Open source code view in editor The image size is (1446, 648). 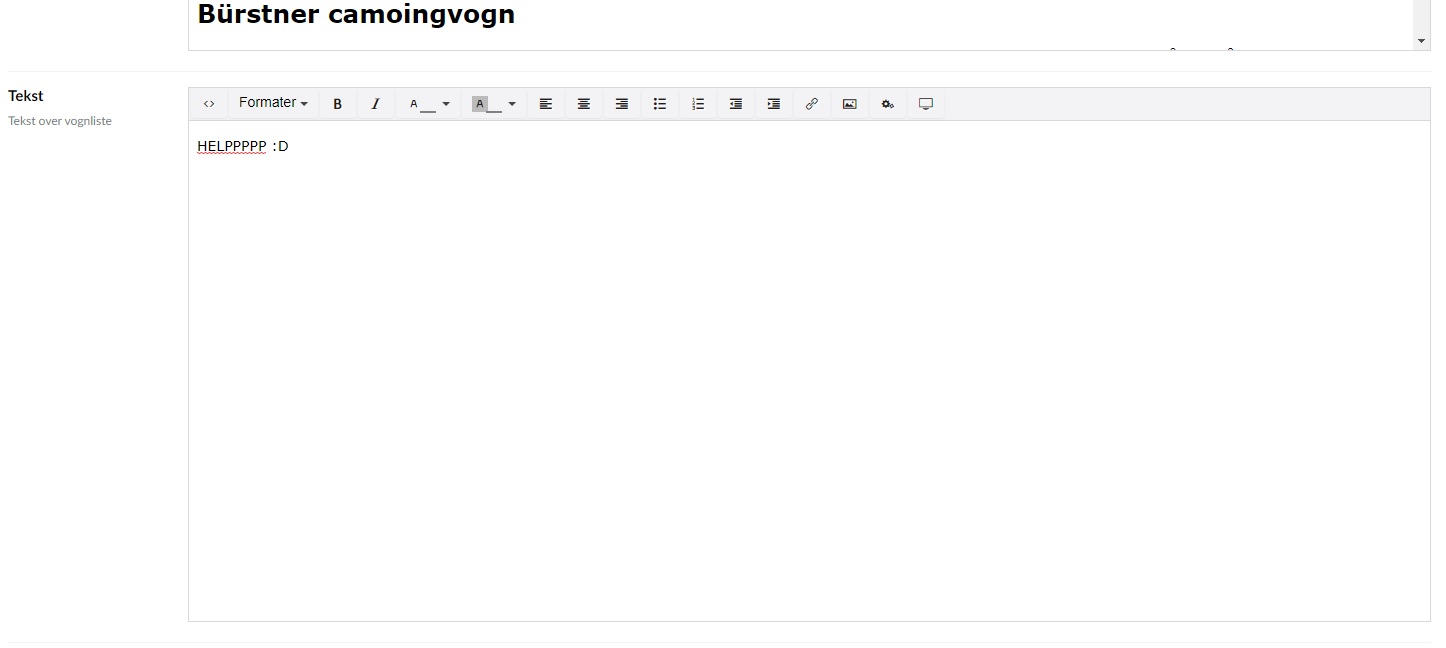[x=209, y=104]
